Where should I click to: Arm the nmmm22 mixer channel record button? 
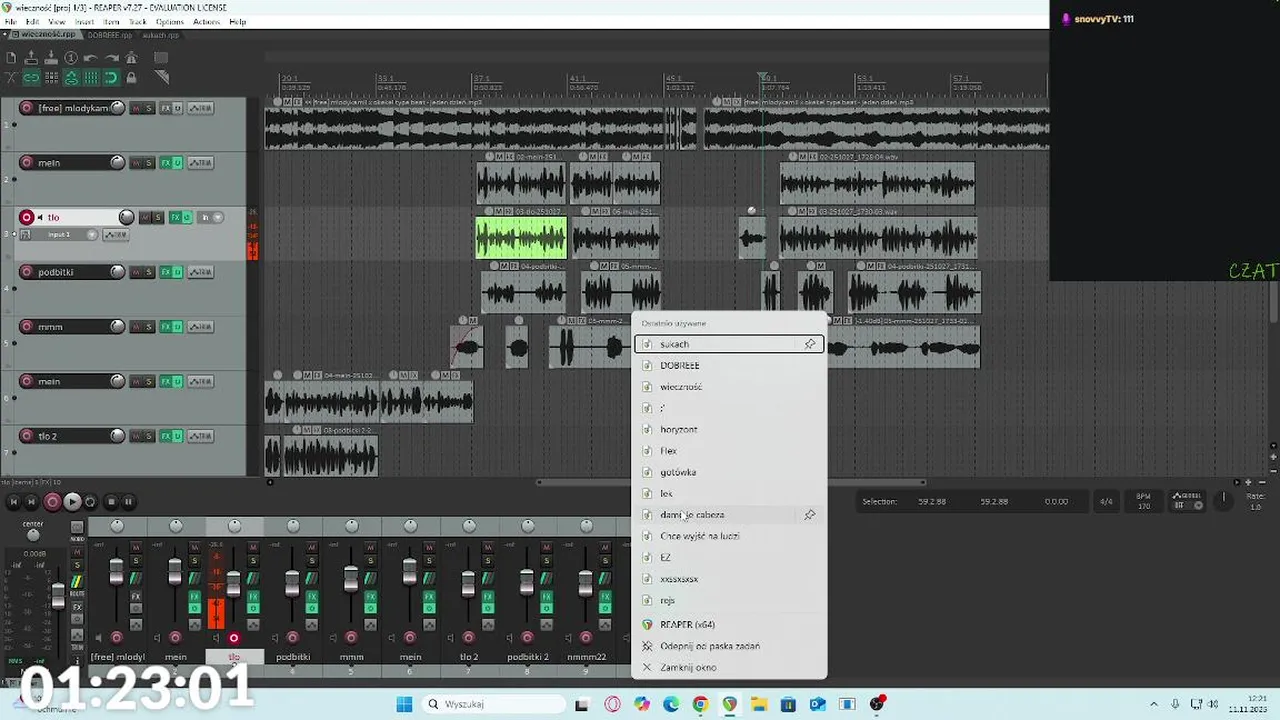pyautogui.click(x=585, y=637)
